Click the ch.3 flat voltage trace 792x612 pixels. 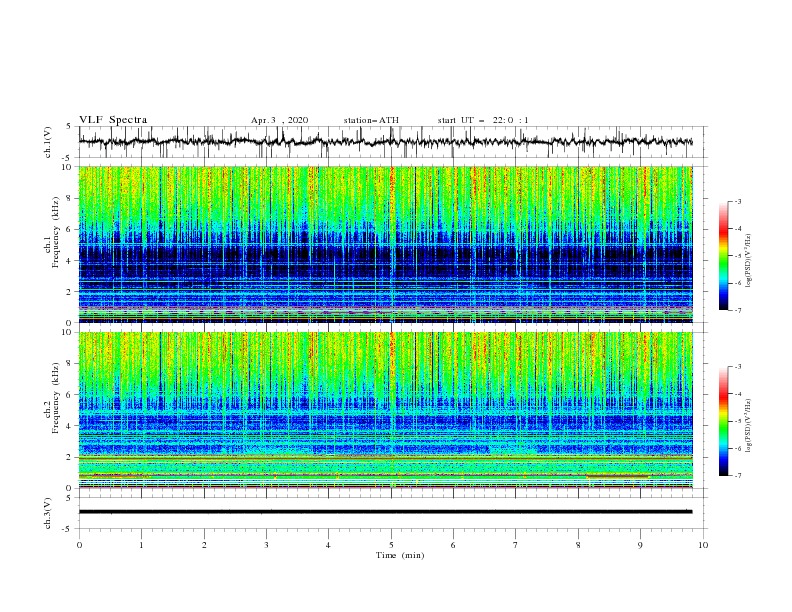pyautogui.click(x=385, y=512)
